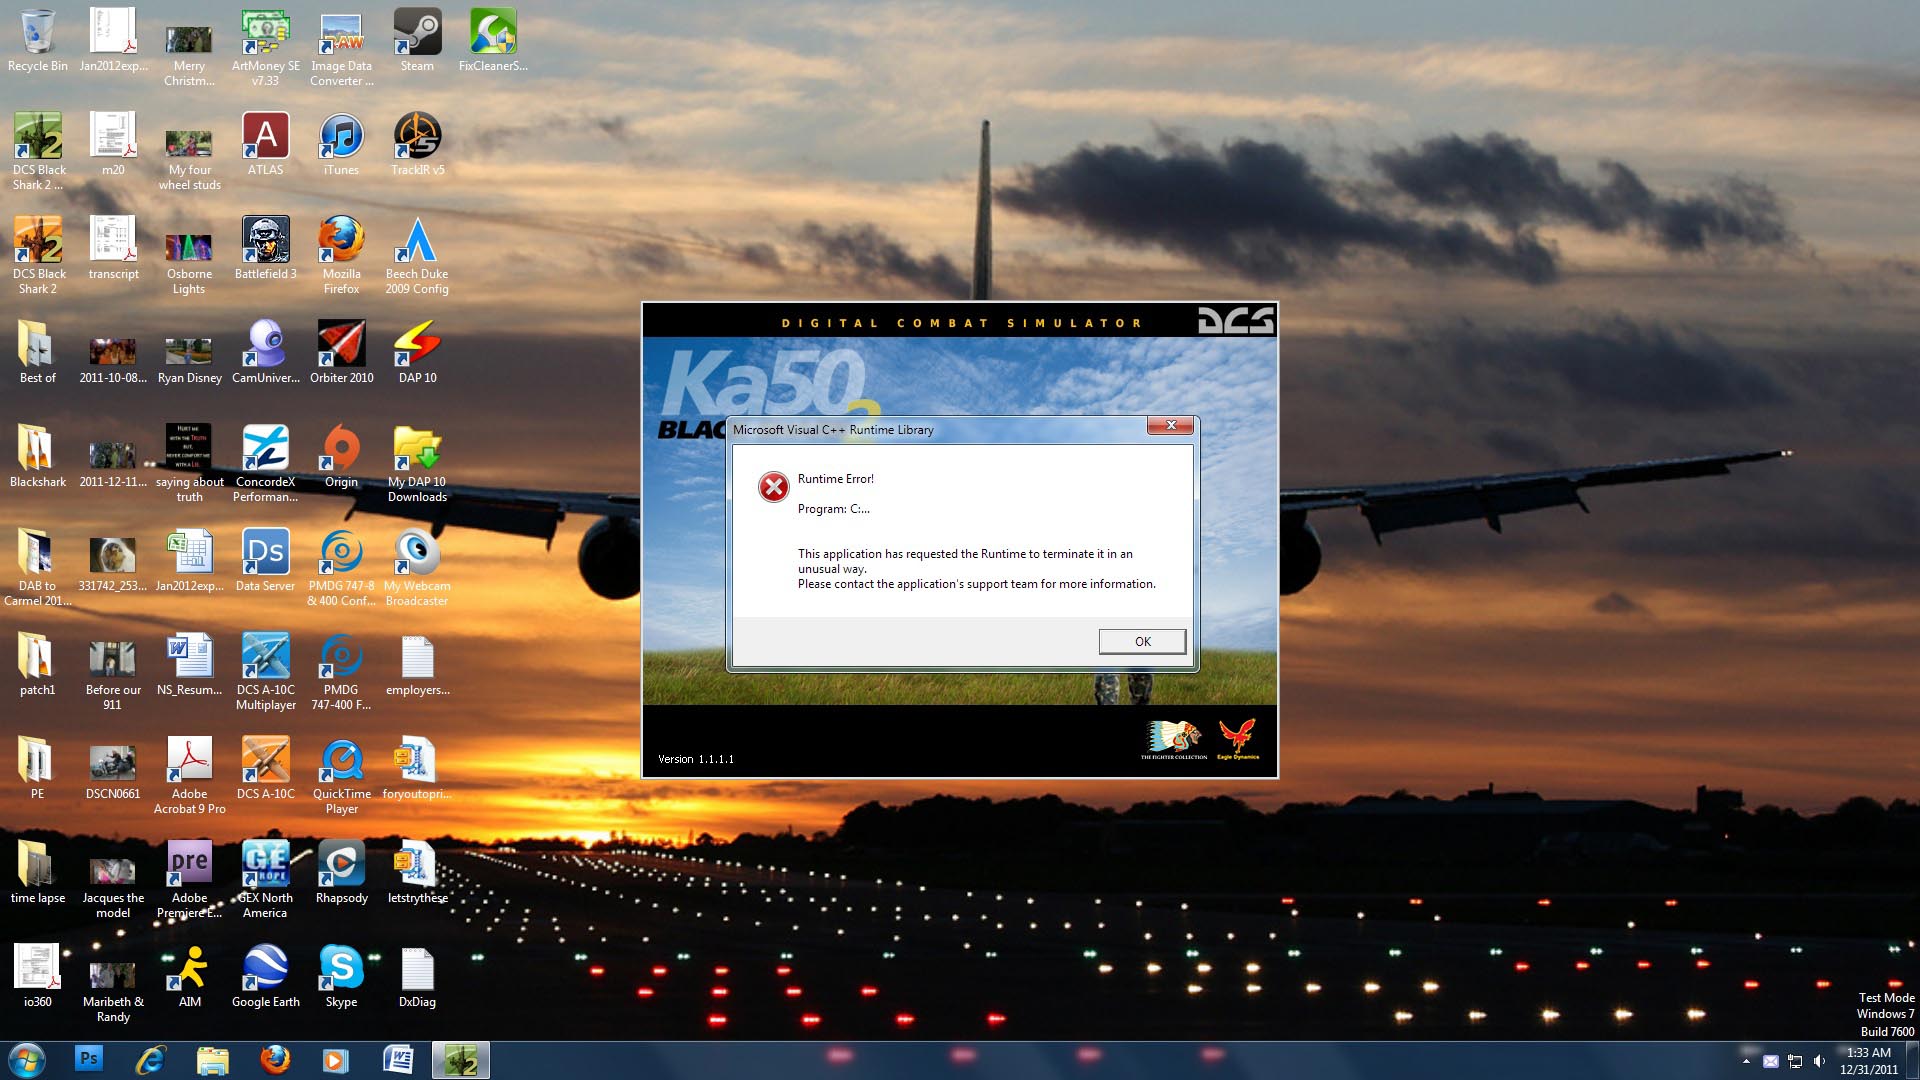Select the Mozilla Firefox desktop shortcut

point(341,255)
